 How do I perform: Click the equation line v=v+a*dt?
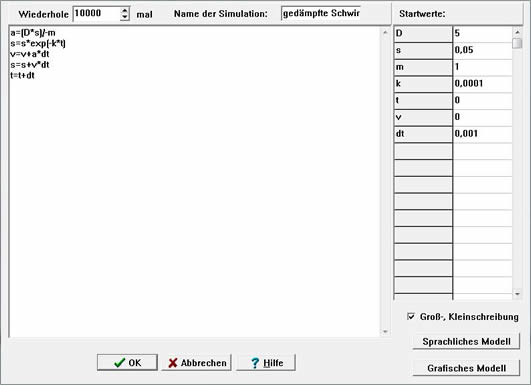pyautogui.click(x=30, y=54)
